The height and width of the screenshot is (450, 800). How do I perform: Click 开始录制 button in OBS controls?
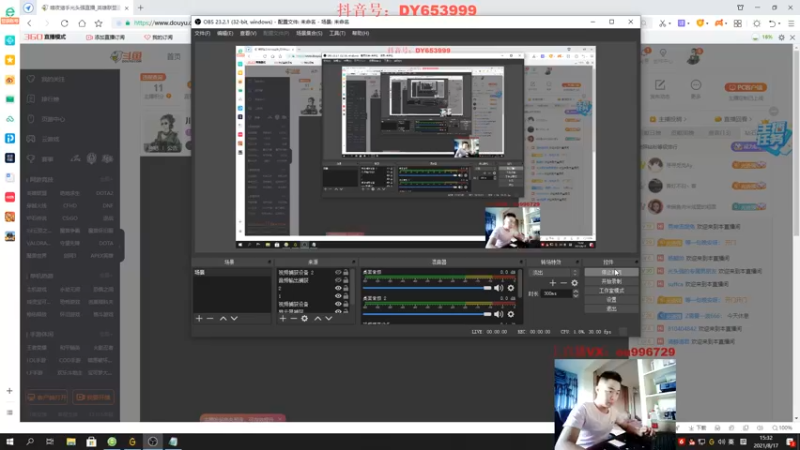(x=611, y=281)
